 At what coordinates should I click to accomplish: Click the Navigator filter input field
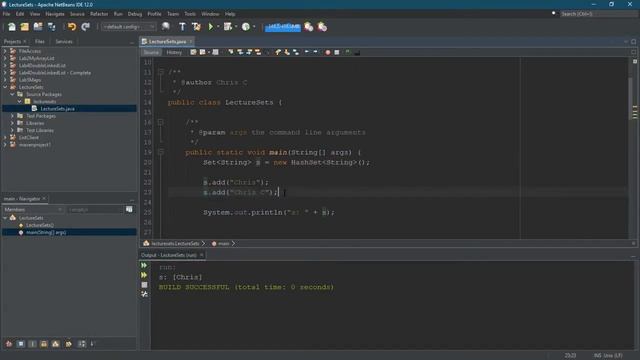(x=95, y=209)
